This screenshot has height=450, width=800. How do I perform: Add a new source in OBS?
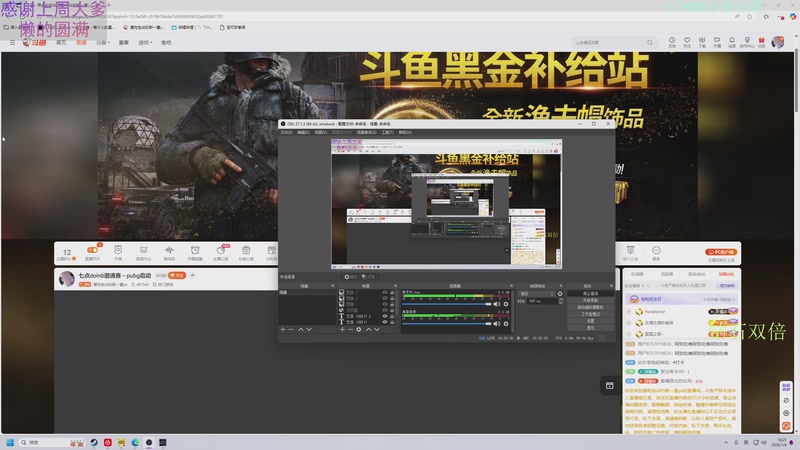[342, 330]
